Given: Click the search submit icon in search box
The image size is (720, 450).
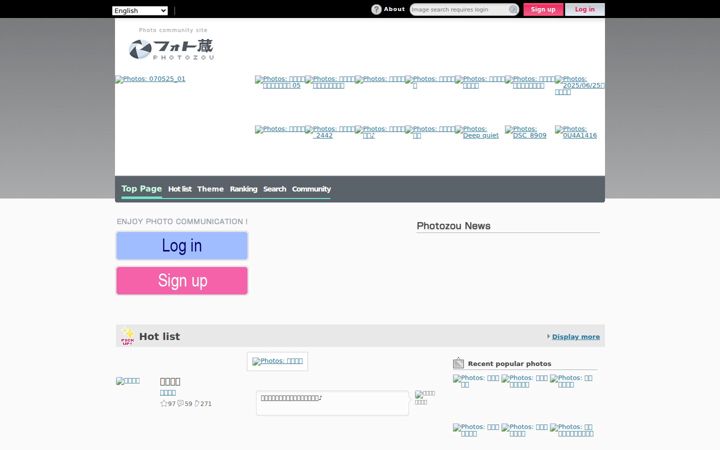Looking at the screenshot, I should 513,9.
